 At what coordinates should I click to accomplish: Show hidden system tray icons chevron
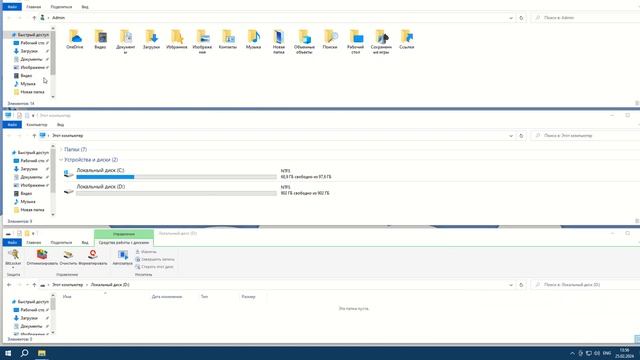click(572, 353)
